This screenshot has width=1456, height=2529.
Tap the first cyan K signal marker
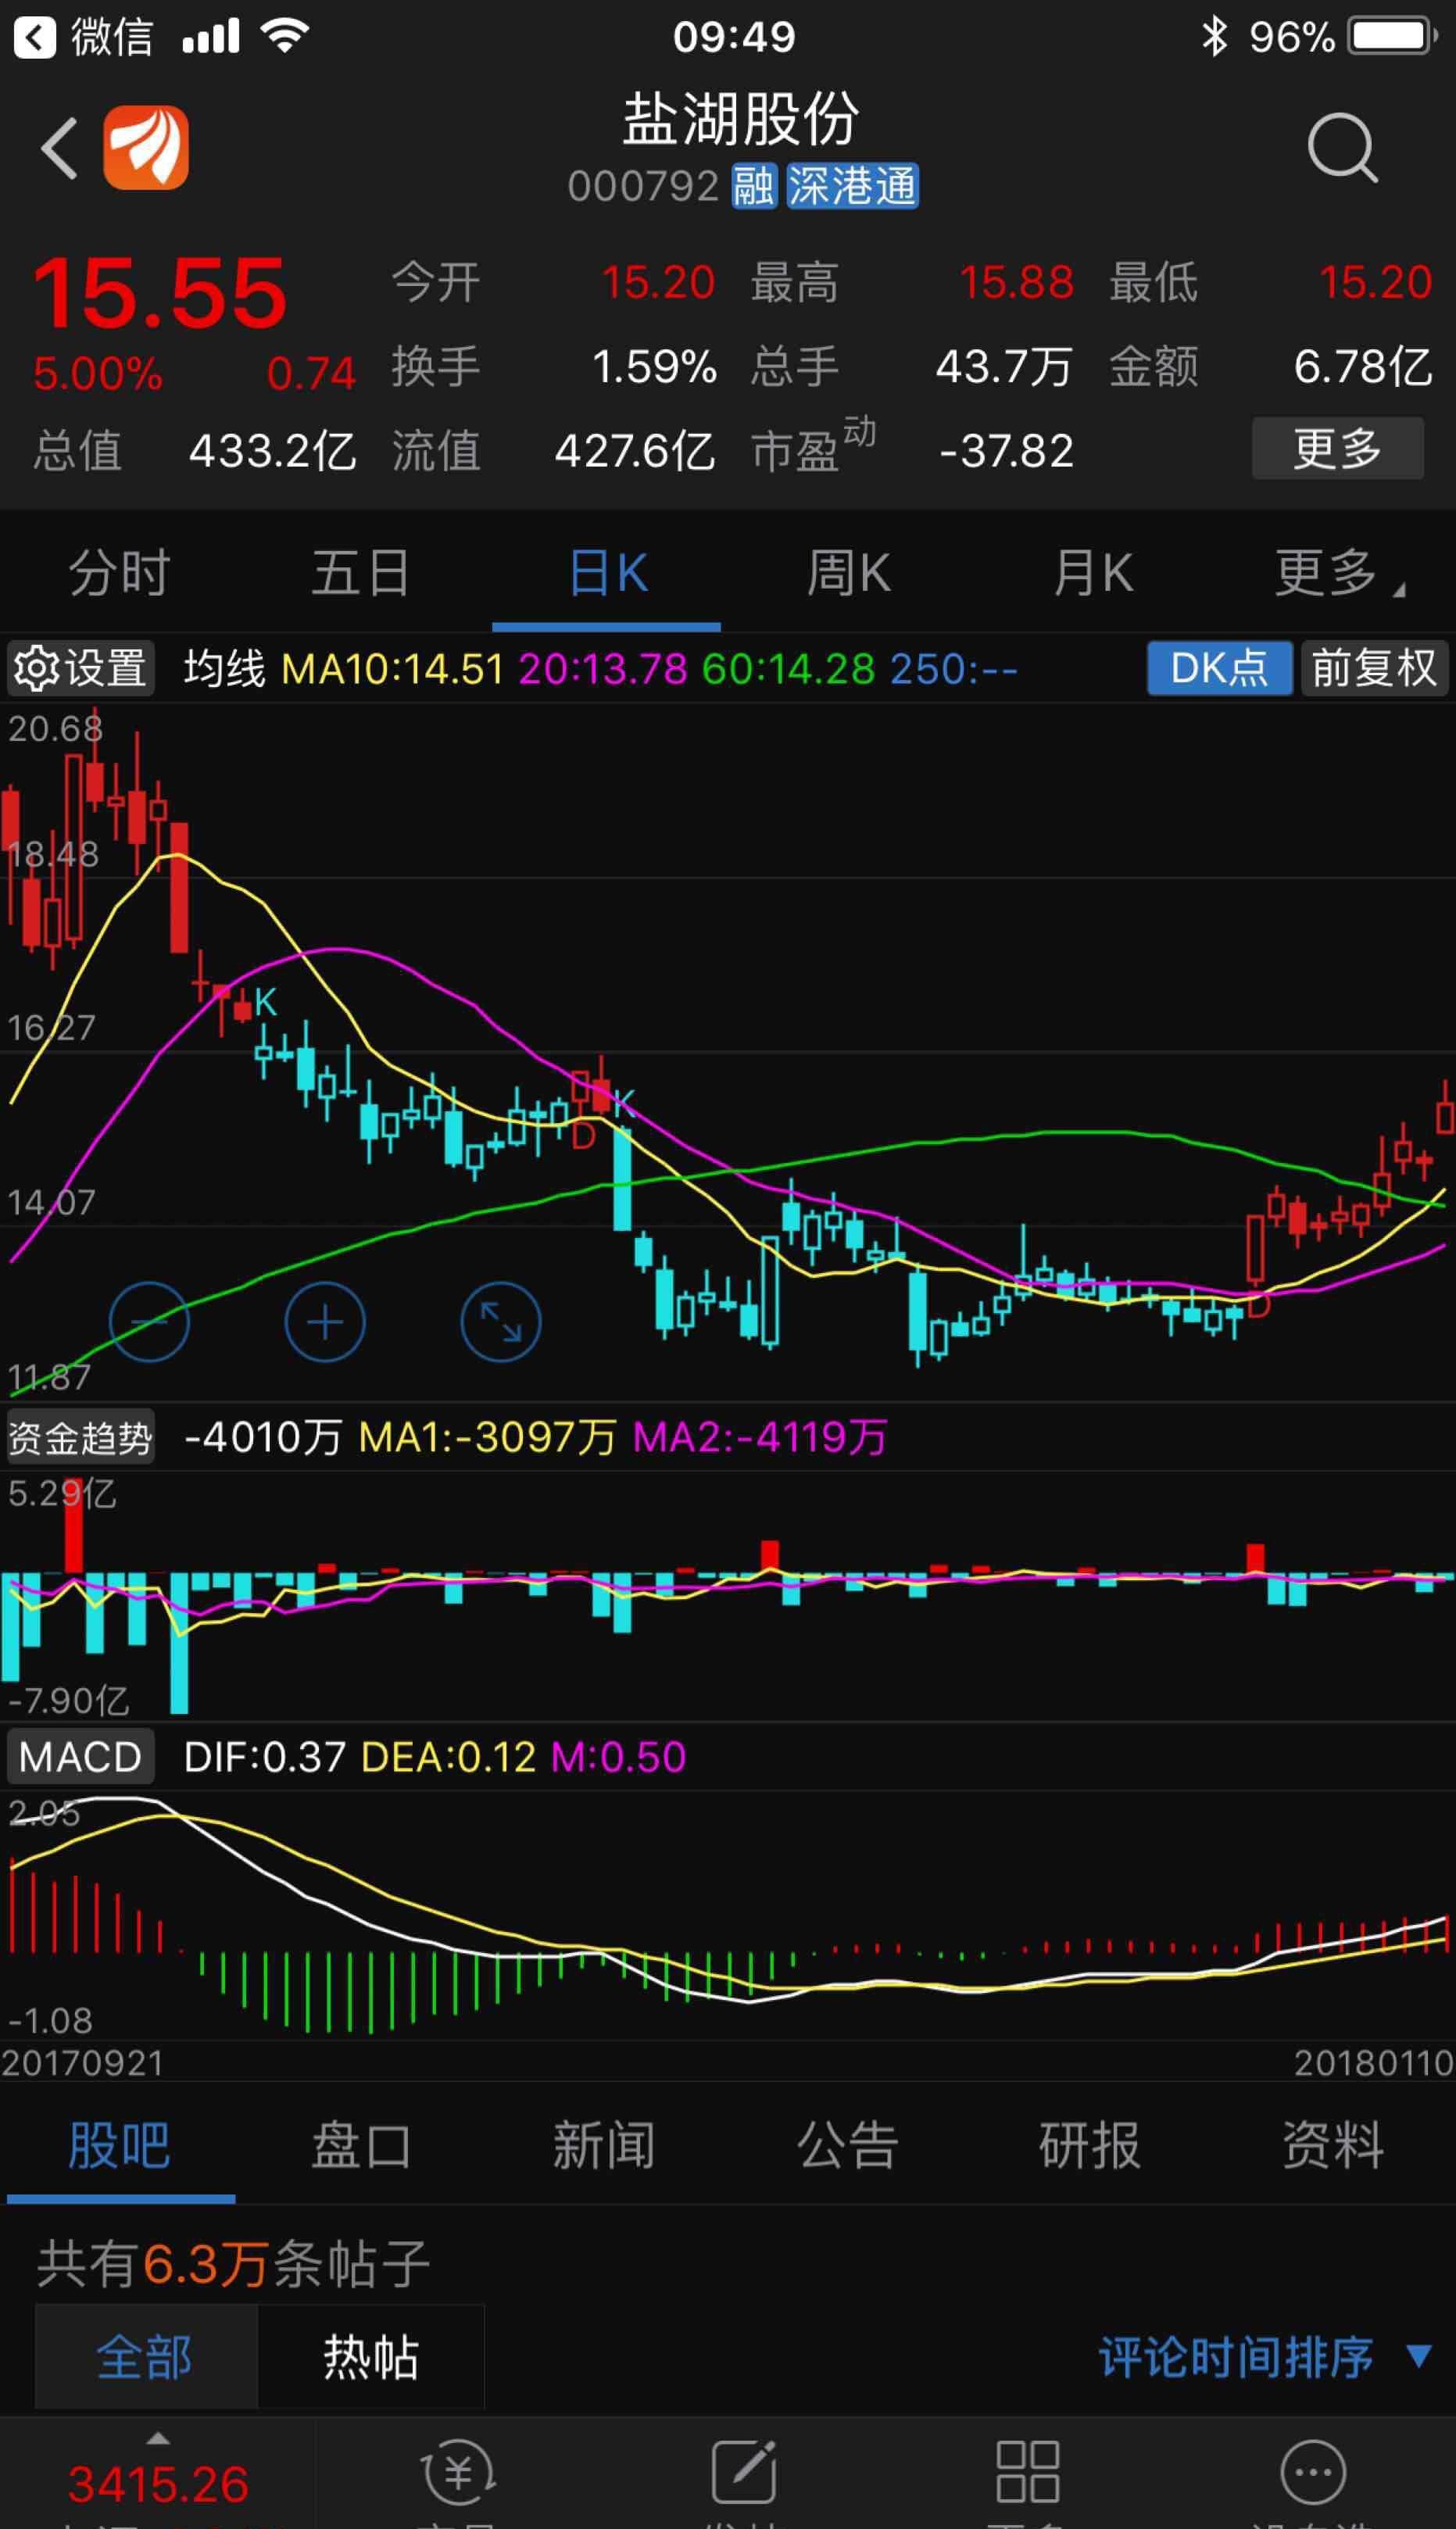pos(265,1002)
